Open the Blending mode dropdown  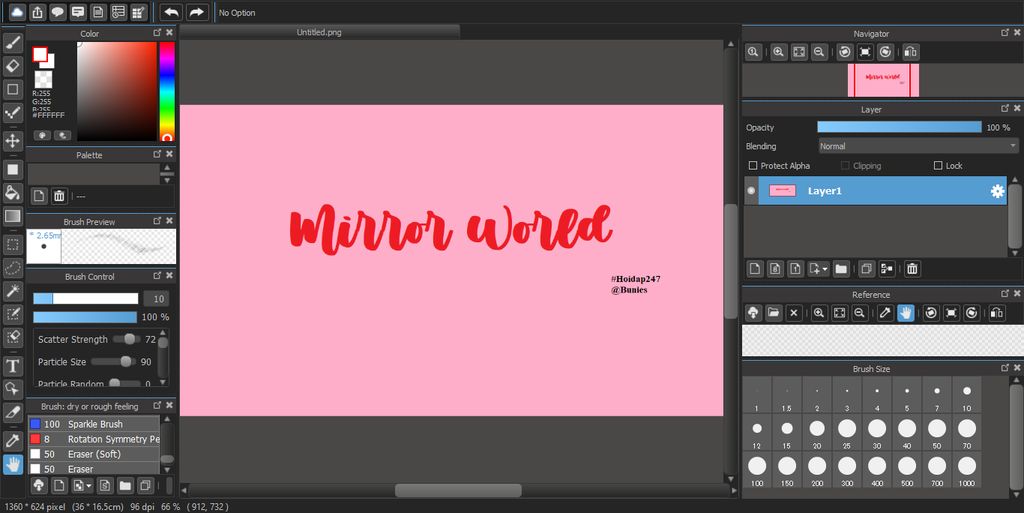tap(918, 146)
